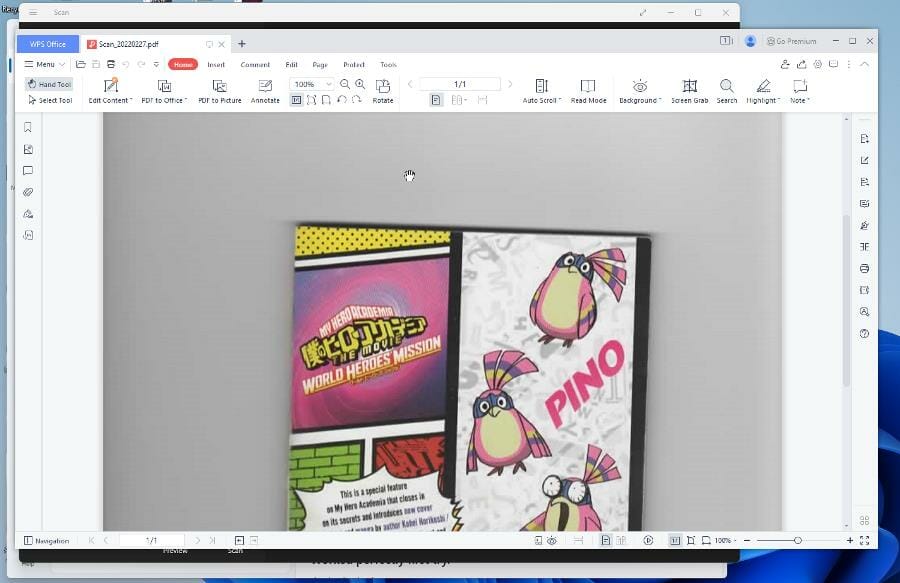Enter full screen from status bar

pyautogui.click(x=864, y=541)
